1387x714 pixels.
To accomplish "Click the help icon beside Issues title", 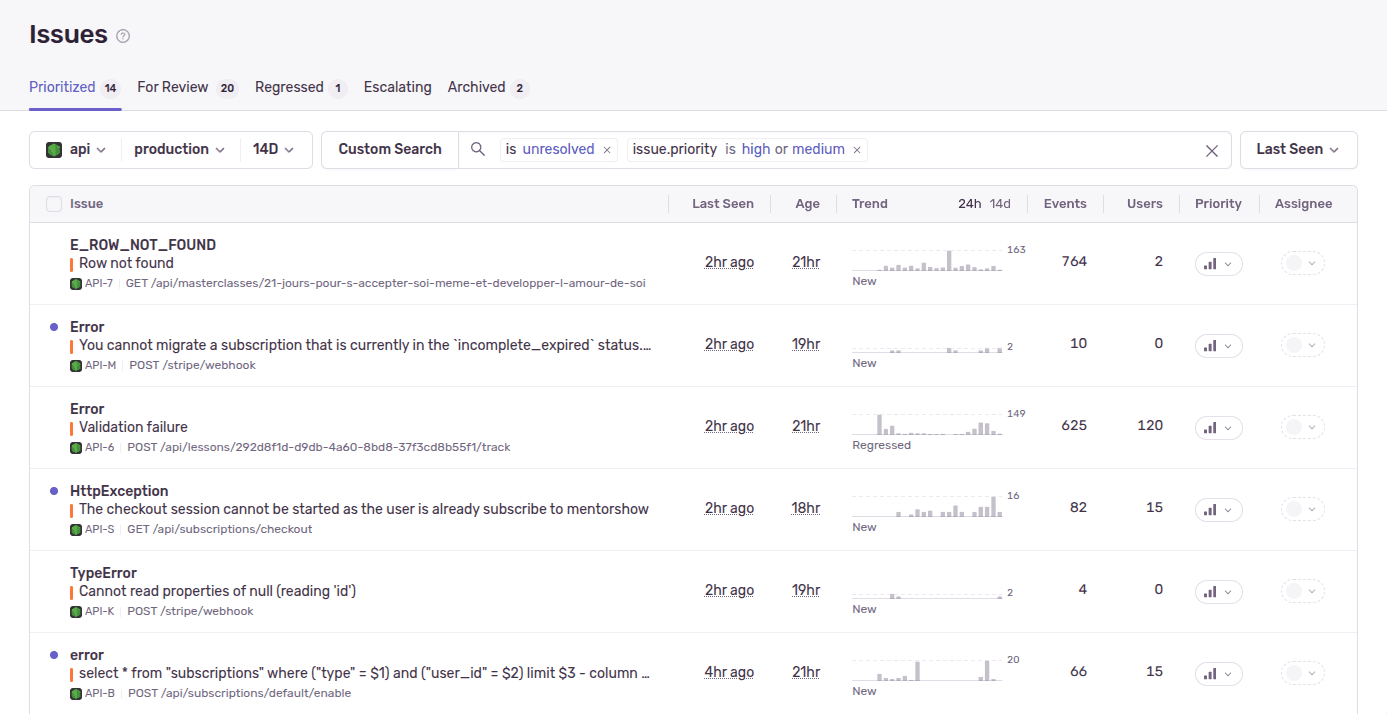I will pyautogui.click(x=123, y=36).
